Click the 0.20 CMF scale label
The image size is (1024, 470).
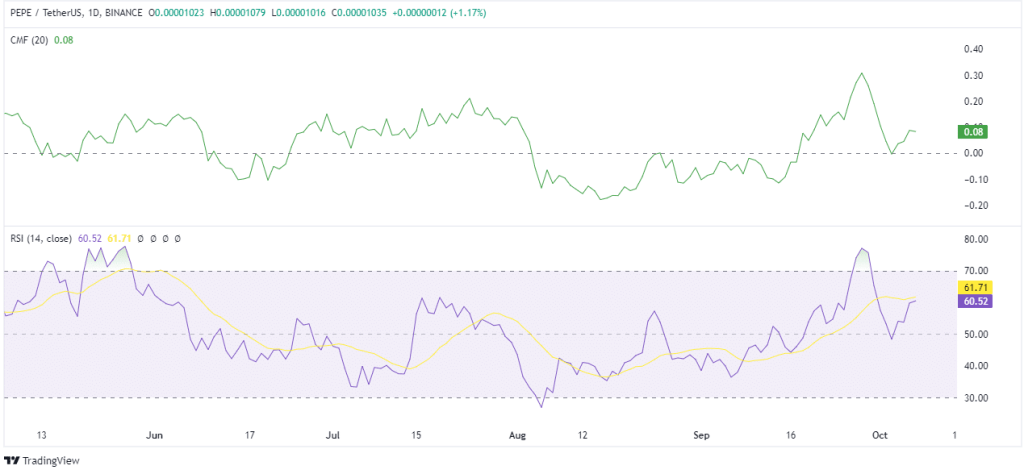tap(973, 101)
